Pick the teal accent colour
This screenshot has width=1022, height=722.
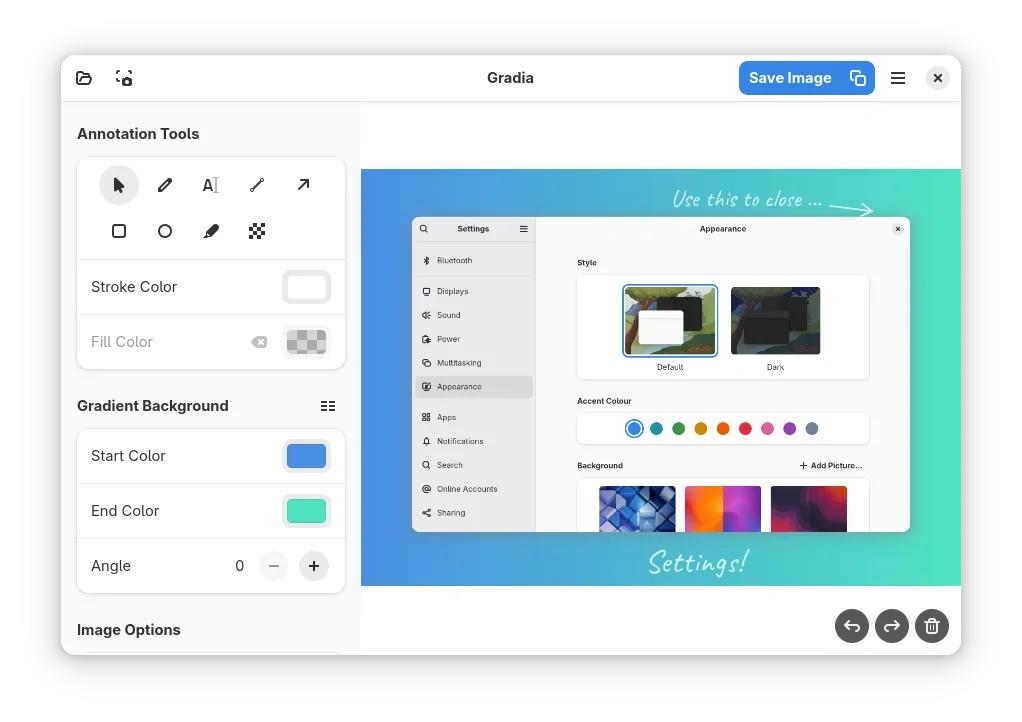click(656, 428)
